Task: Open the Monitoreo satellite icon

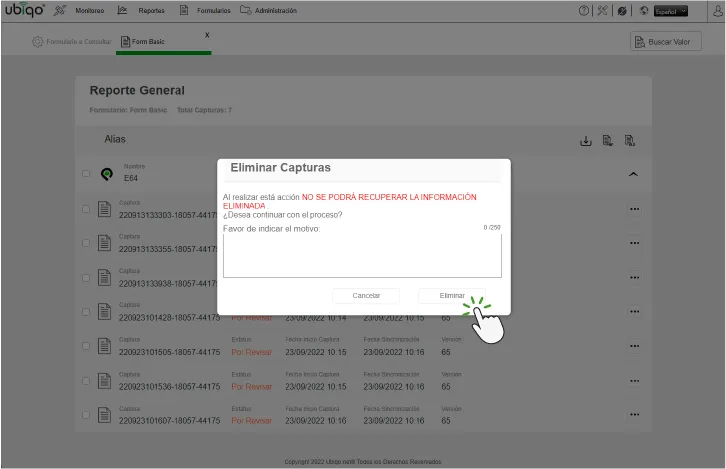Action: [60, 10]
